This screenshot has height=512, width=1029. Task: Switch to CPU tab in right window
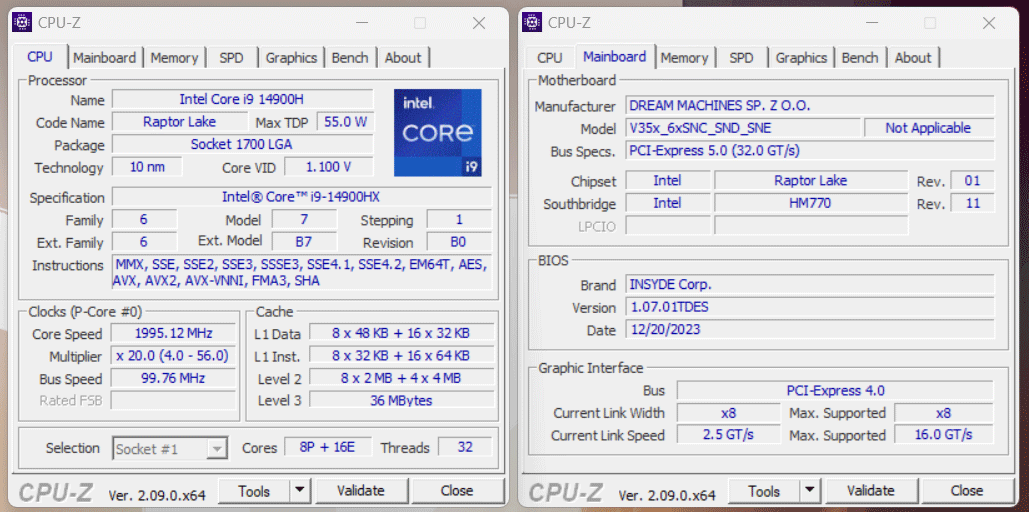pyautogui.click(x=550, y=58)
